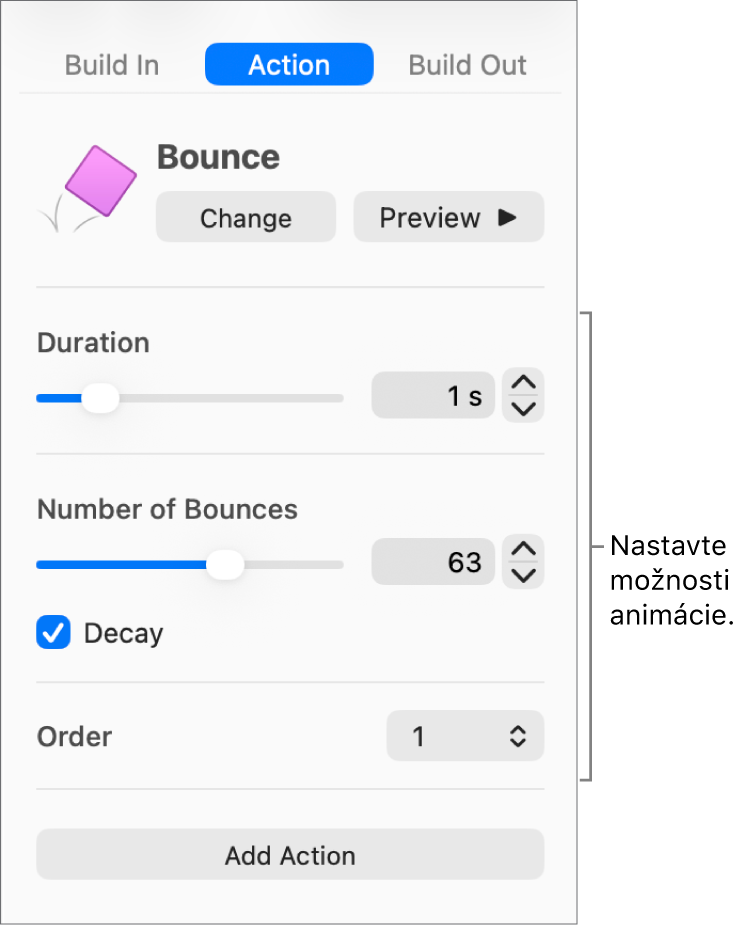This screenshot has height=926, width=750.
Task: Switch to the Build Out tab
Action: (x=467, y=64)
